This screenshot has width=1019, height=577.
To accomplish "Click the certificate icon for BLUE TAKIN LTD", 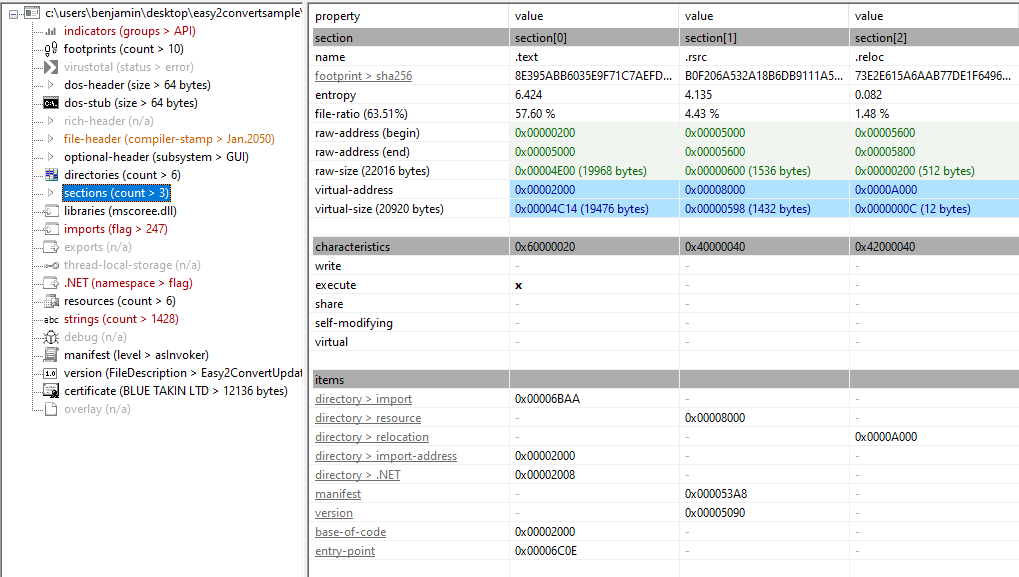I will 51,391.
